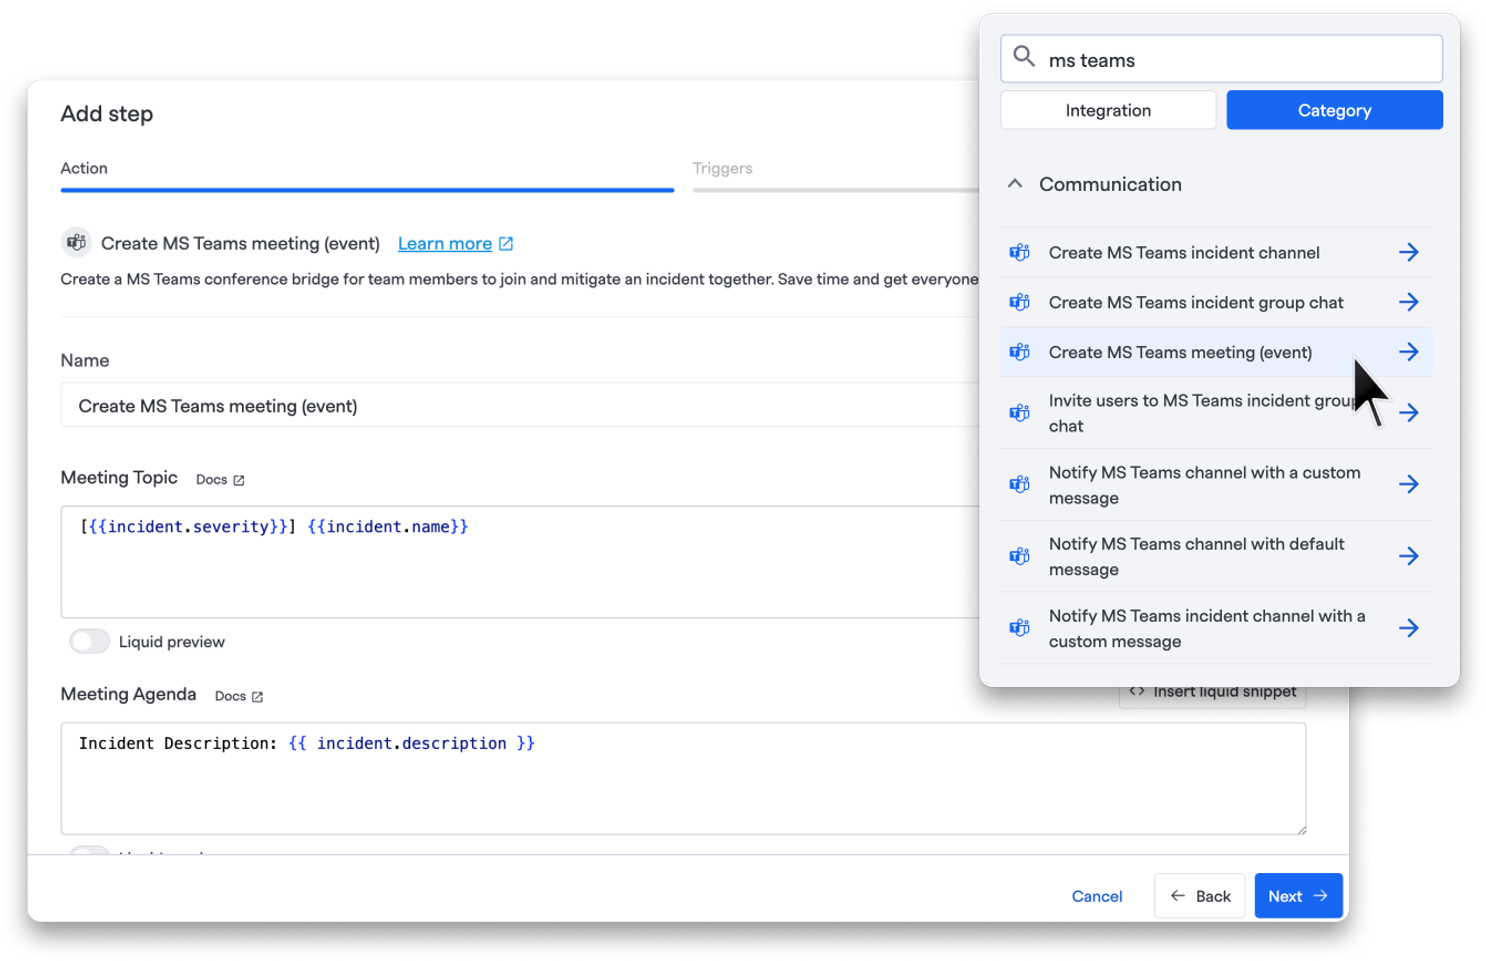Click arrow for Notify channel with a custom message
Image resolution: width=1486 pixels, height=961 pixels.
1409,485
